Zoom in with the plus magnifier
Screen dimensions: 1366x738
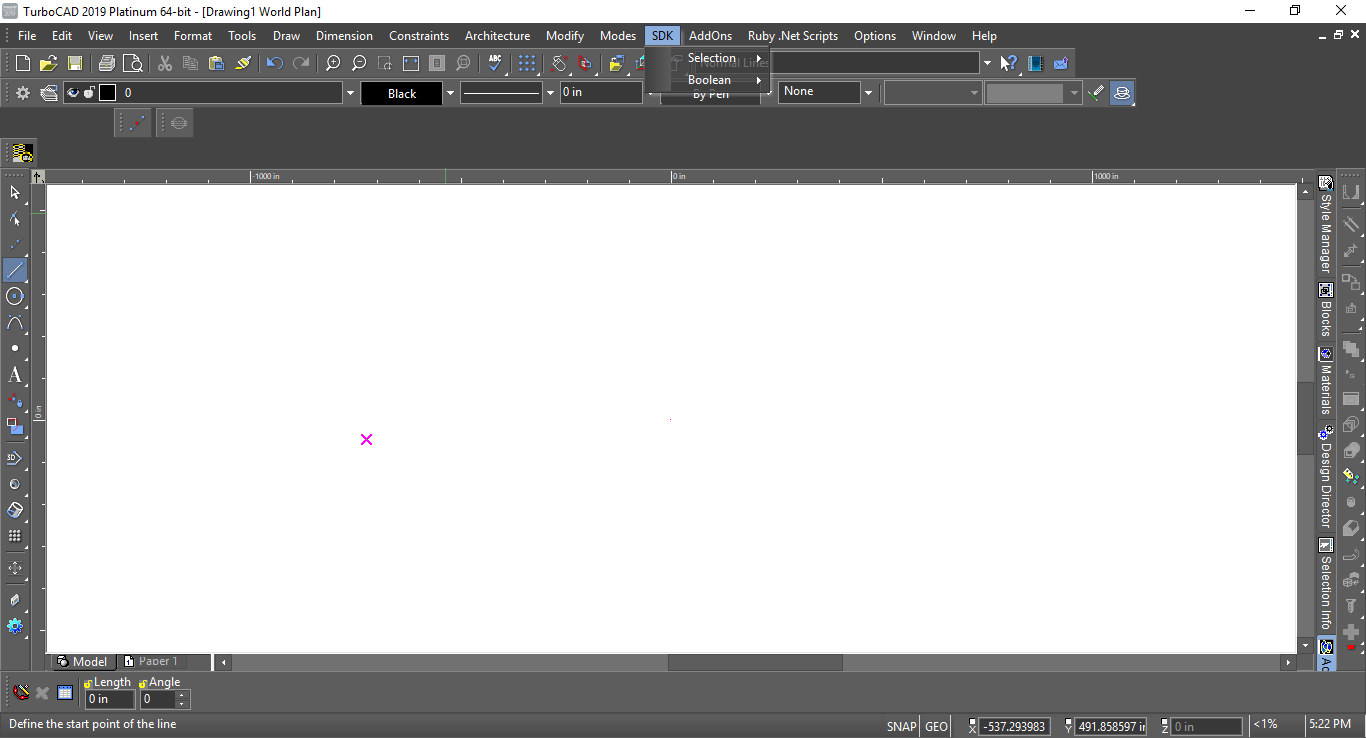tap(333, 63)
